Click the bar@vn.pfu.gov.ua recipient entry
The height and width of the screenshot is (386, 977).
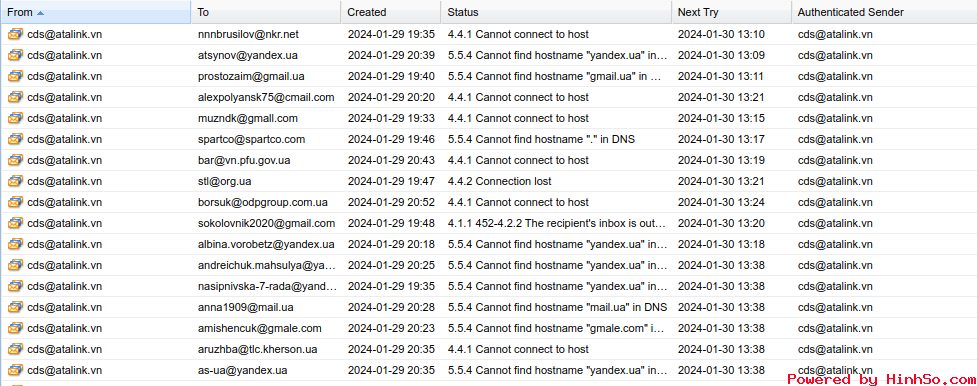[x=244, y=160]
